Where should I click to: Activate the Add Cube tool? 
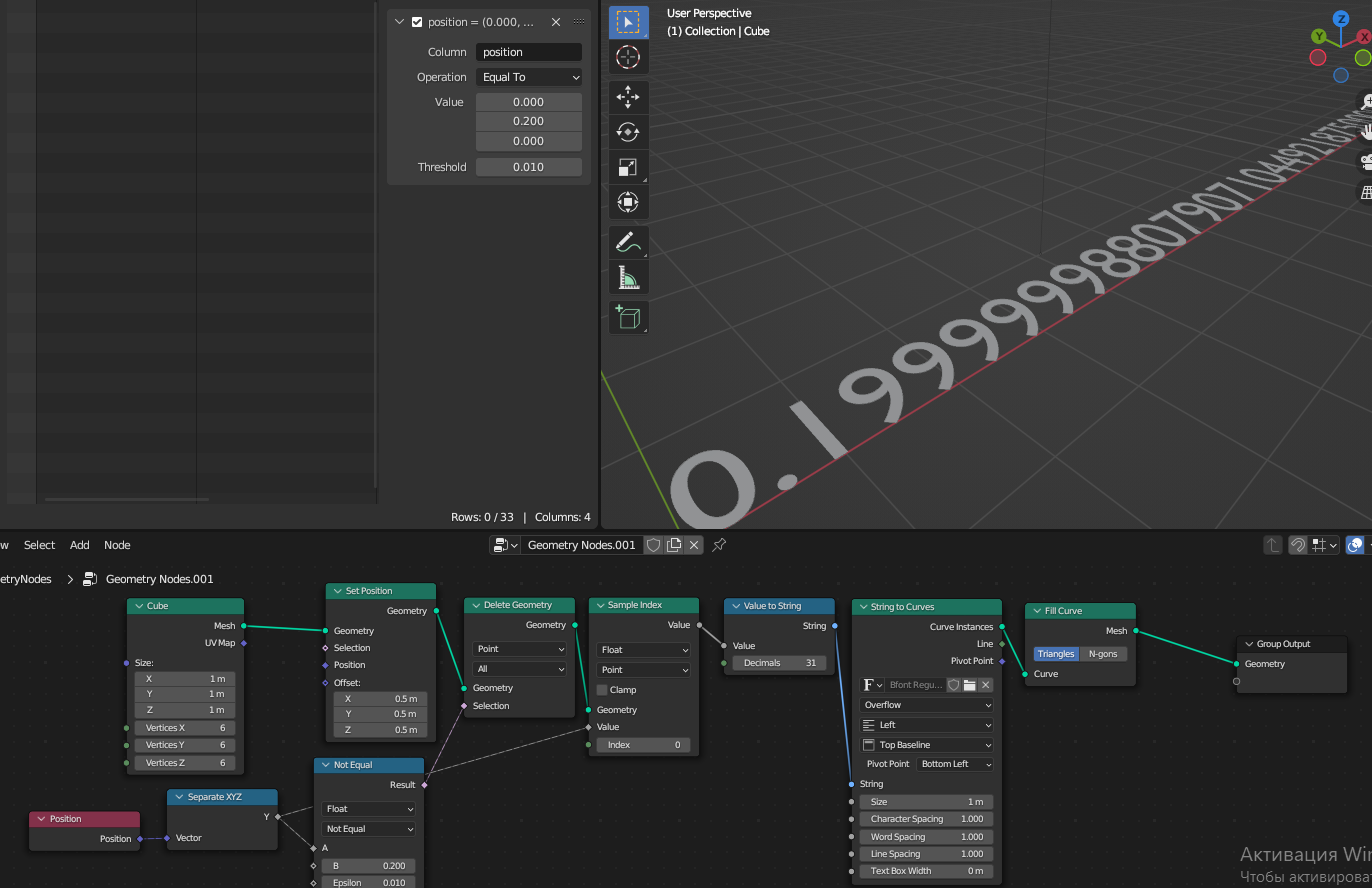[x=628, y=317]
